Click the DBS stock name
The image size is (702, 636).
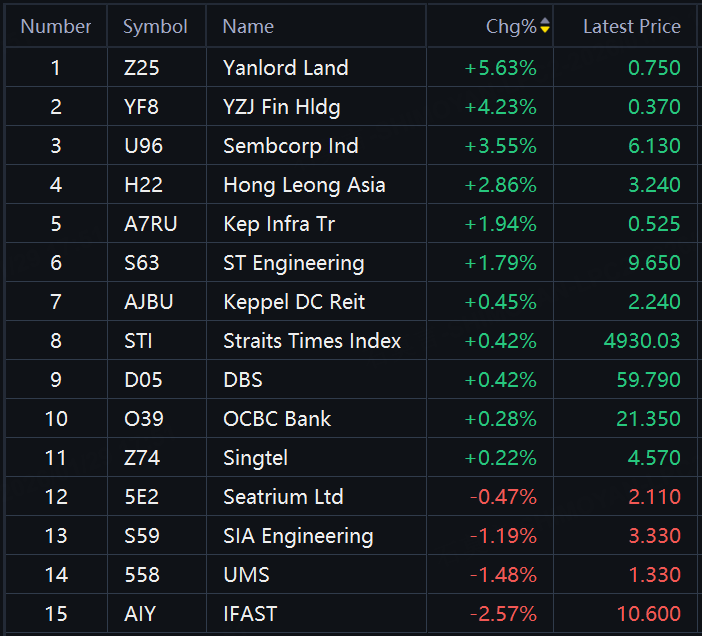coord(243,380)
